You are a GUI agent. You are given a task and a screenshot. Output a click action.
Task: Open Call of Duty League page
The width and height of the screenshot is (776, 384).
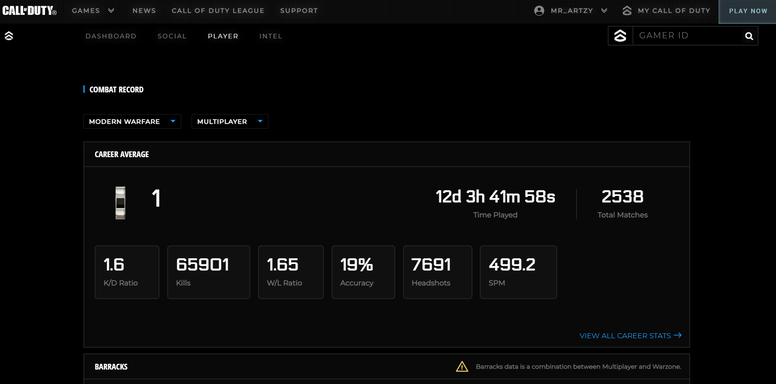click(x=218, y=10)
